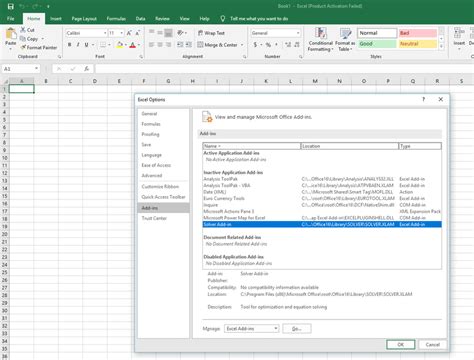The height and width of the screenshot is (360, 474).
Task: Click the Cut scissors icon
Action: (23, 30)
